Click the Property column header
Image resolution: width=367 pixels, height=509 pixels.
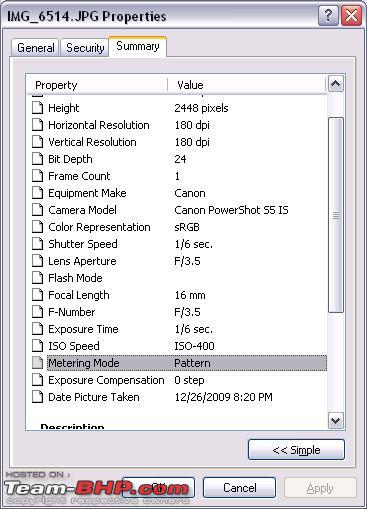pyautogui.click(x=97, y=85)
